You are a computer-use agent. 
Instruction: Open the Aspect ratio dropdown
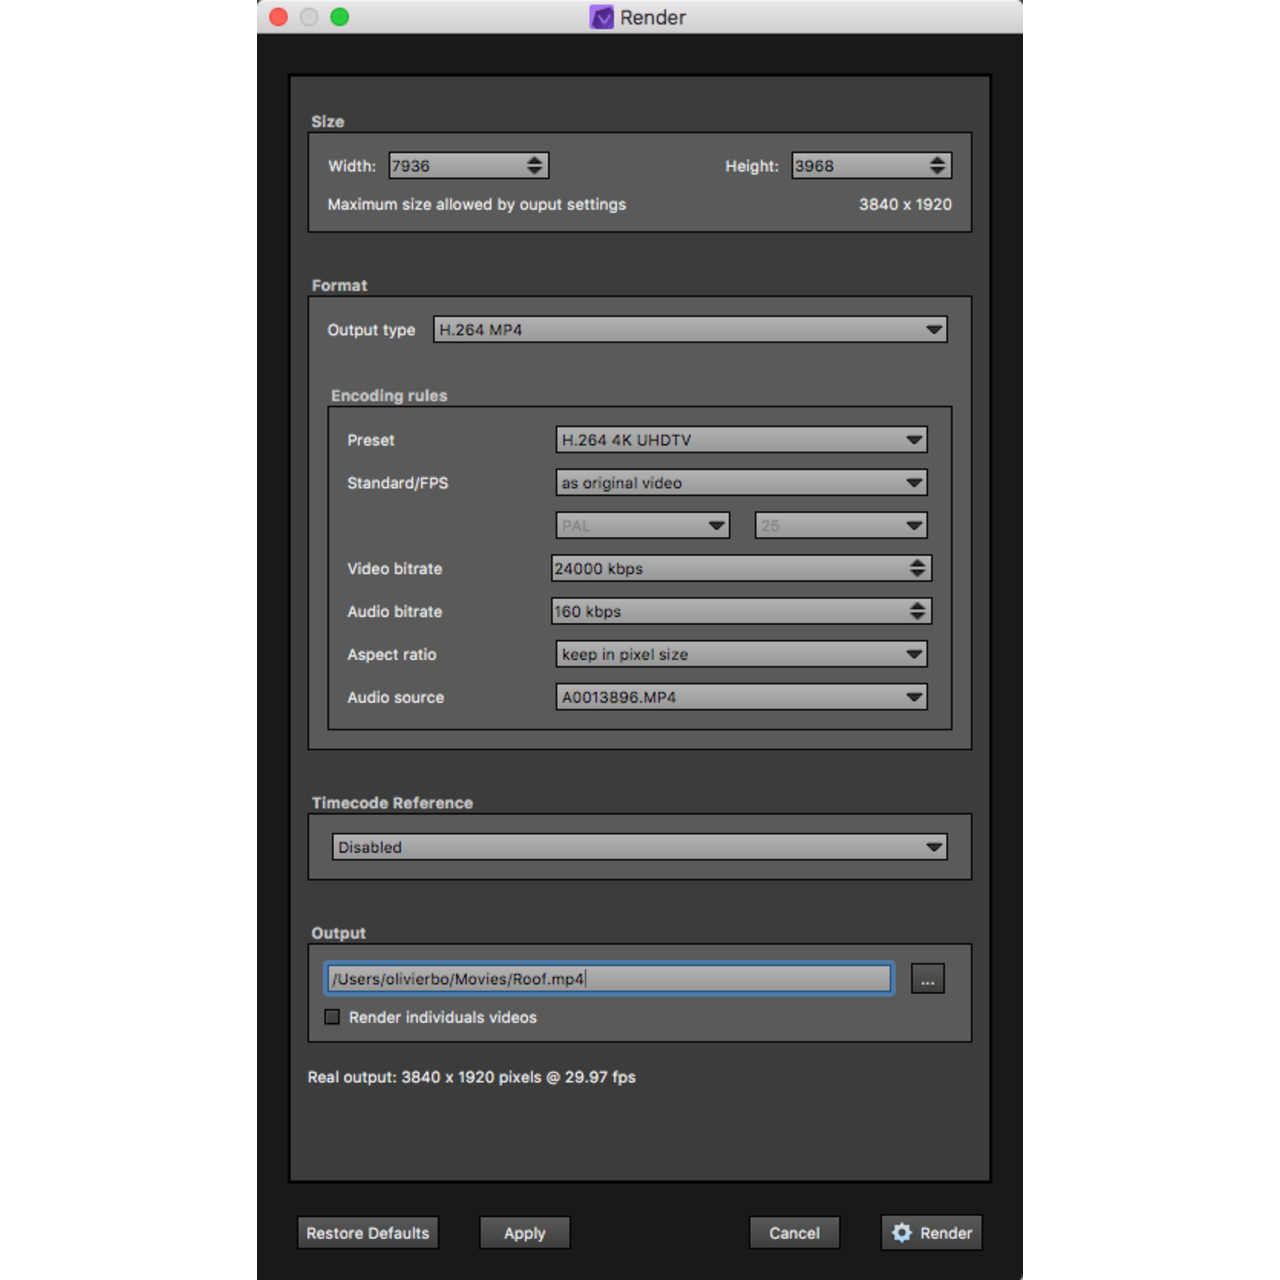click(x=741, y=655)
